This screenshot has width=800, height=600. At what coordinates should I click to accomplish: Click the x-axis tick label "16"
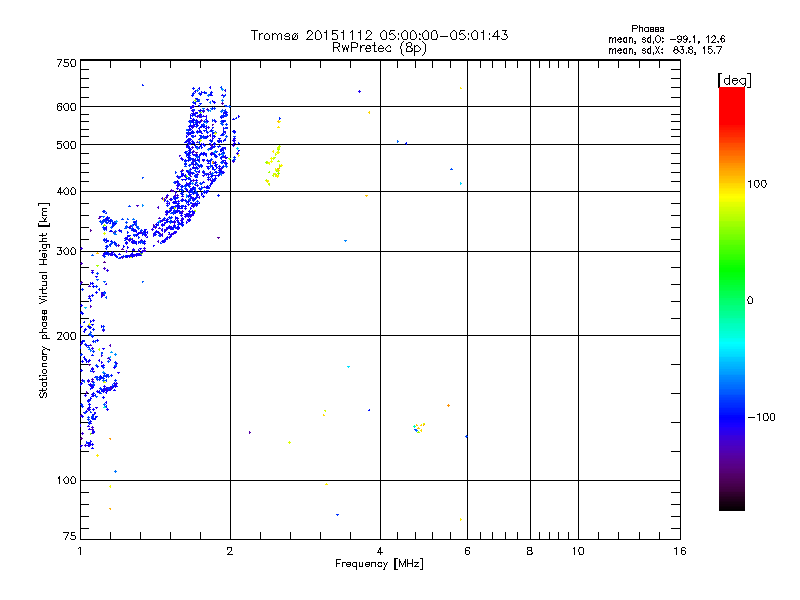click(x=680, y=551)
